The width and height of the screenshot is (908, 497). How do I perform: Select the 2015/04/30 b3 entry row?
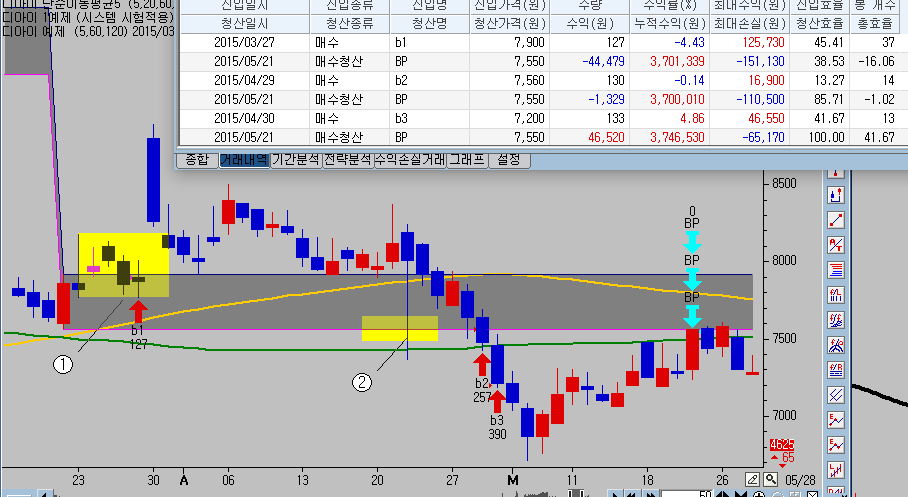[x=541, y=118]
